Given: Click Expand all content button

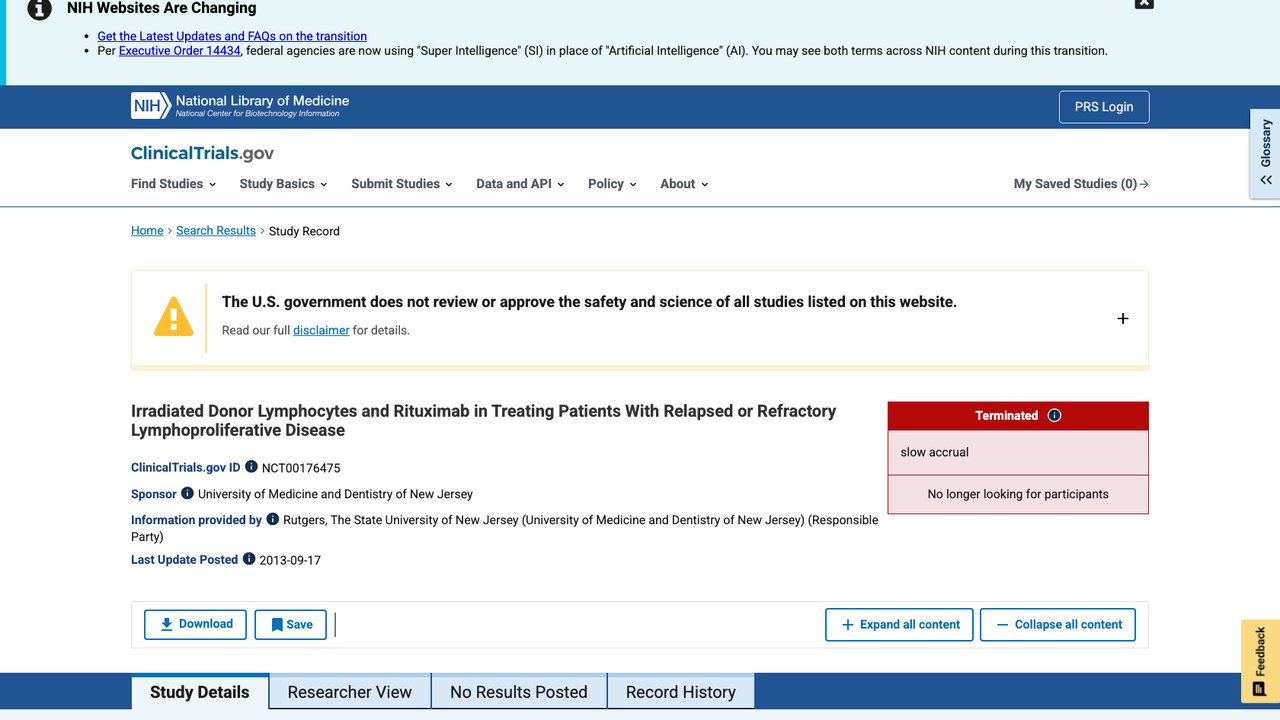Looking at the screenshot, I should [900, 624].
